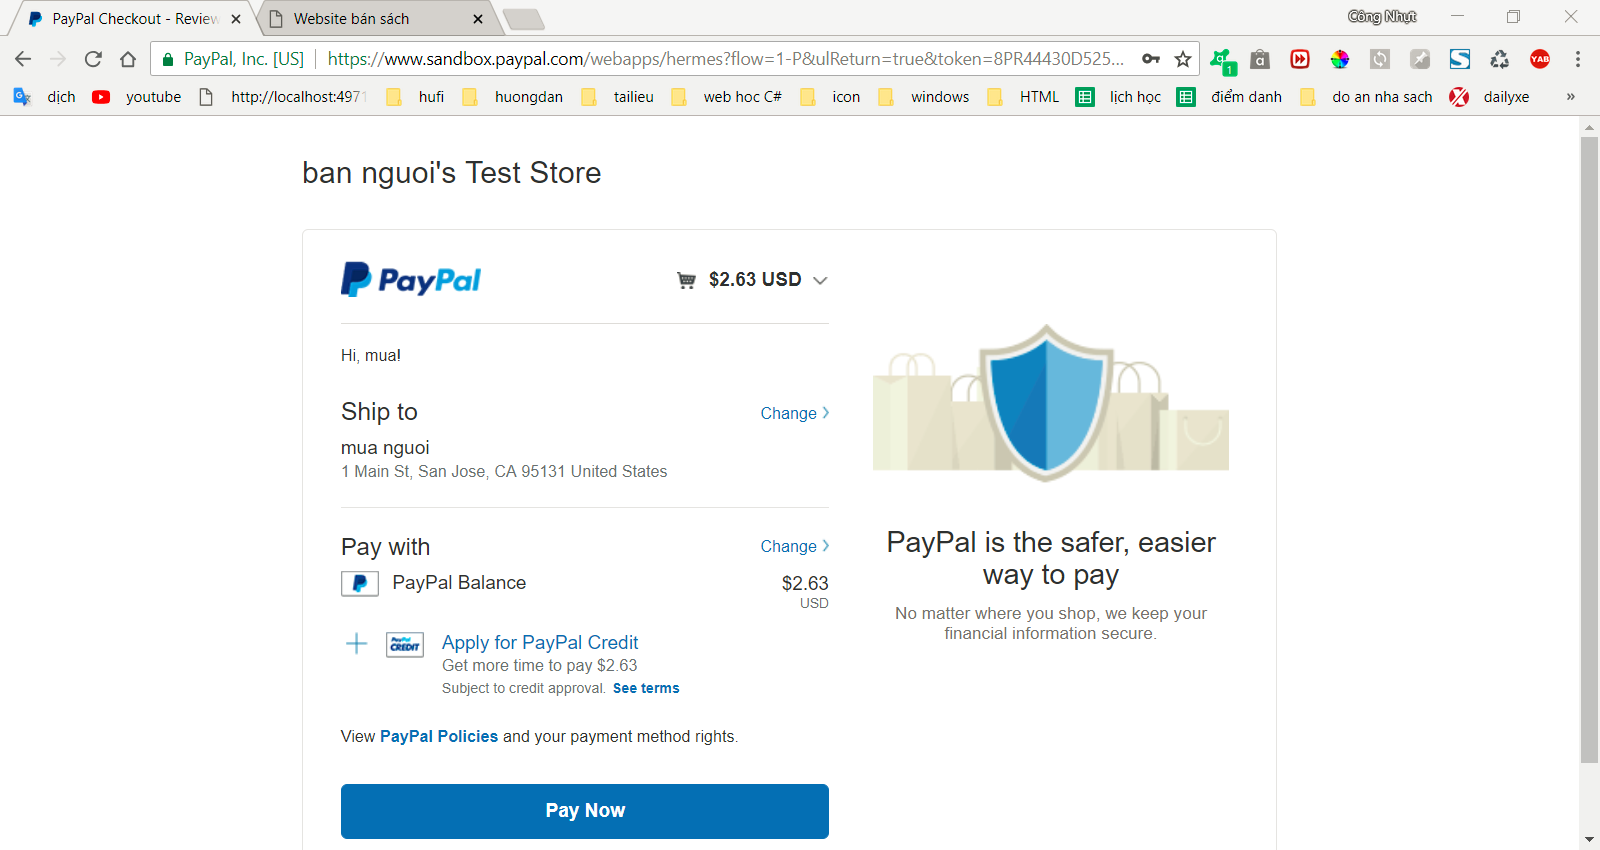This screenshot has height=850, width=1600.
Task: Click the recycle arrows extension icon
Action: (x=1500, y=59)
